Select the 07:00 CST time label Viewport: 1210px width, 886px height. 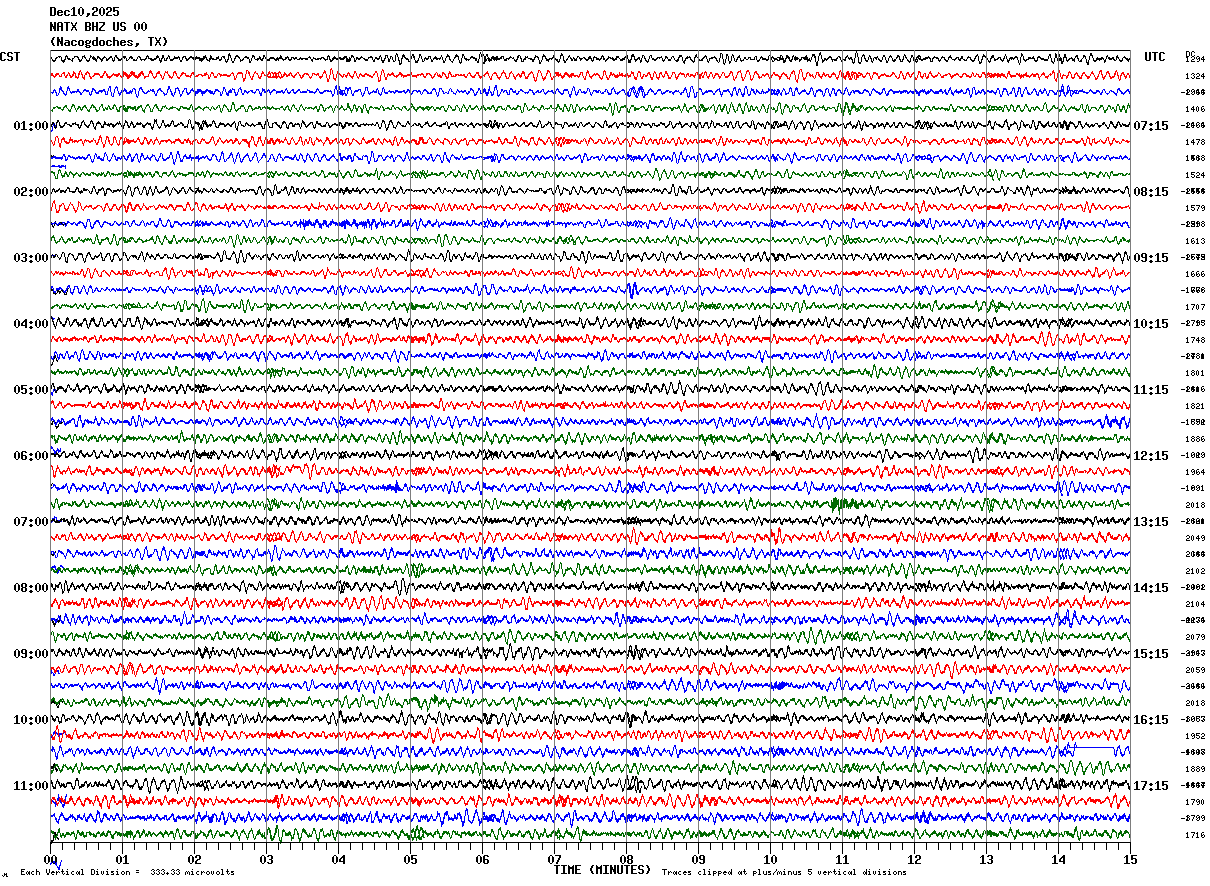(x=31, y=522)
